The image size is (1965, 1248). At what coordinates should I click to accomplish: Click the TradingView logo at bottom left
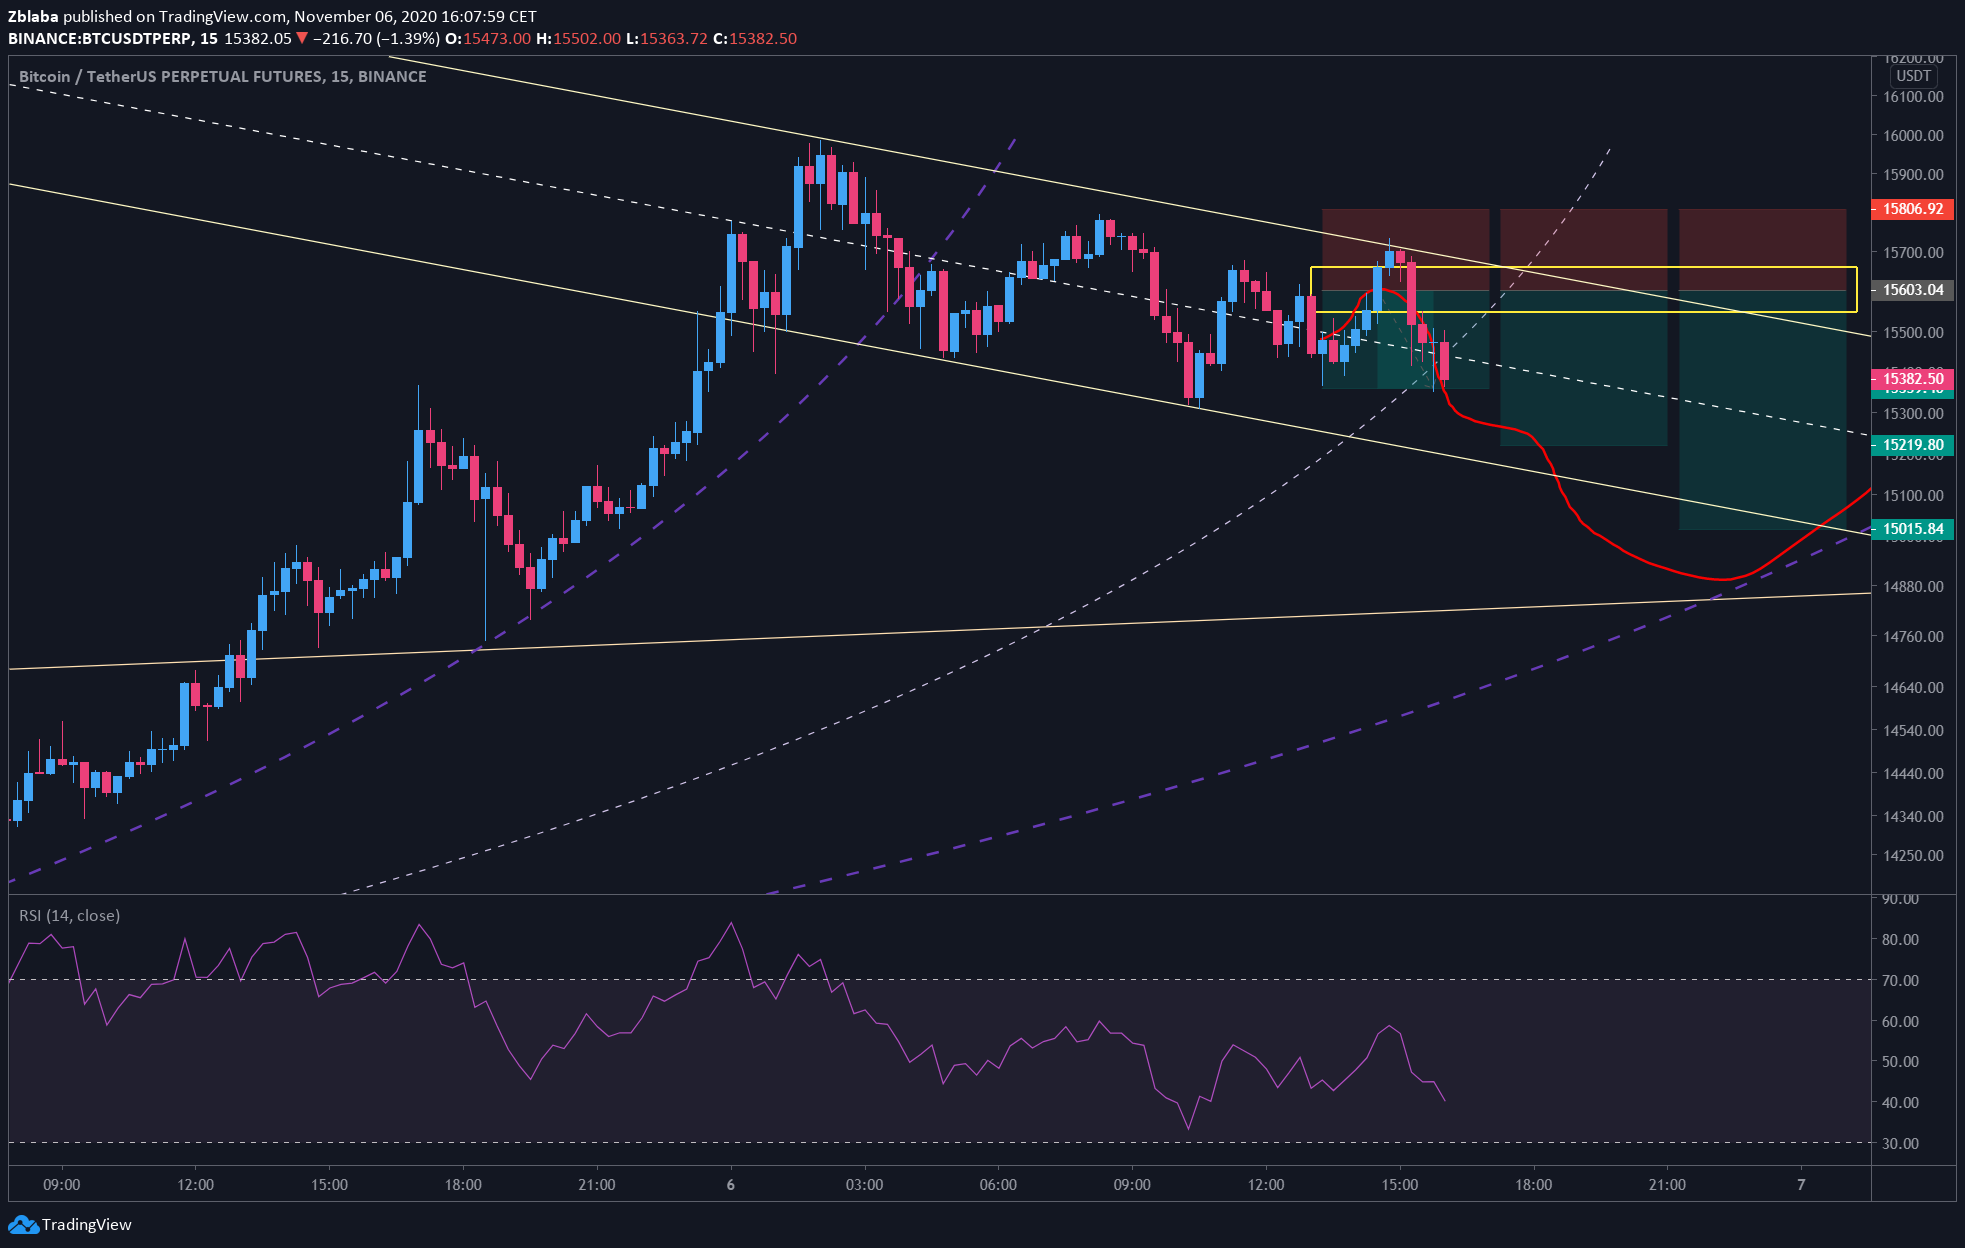point(70,1224)
